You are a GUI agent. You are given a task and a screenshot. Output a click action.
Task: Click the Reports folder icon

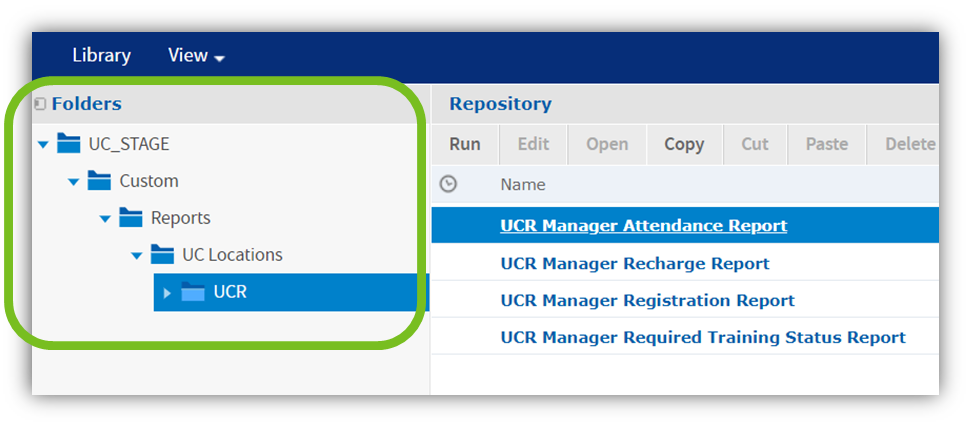[131, 218]
